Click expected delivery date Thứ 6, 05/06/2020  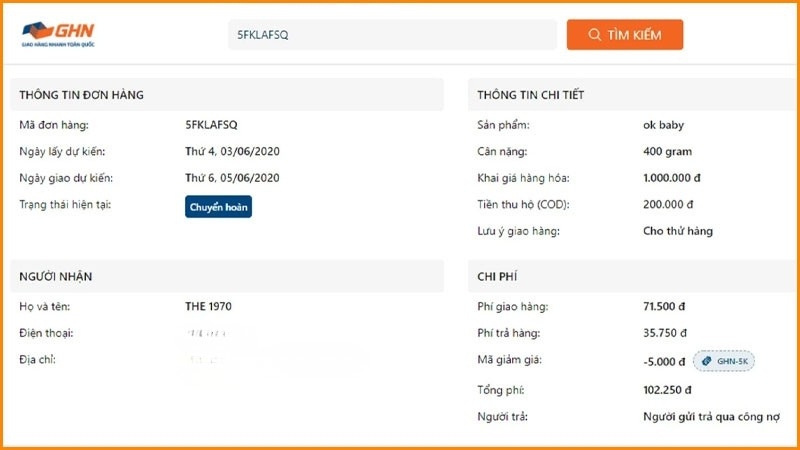tap(232, 178)
